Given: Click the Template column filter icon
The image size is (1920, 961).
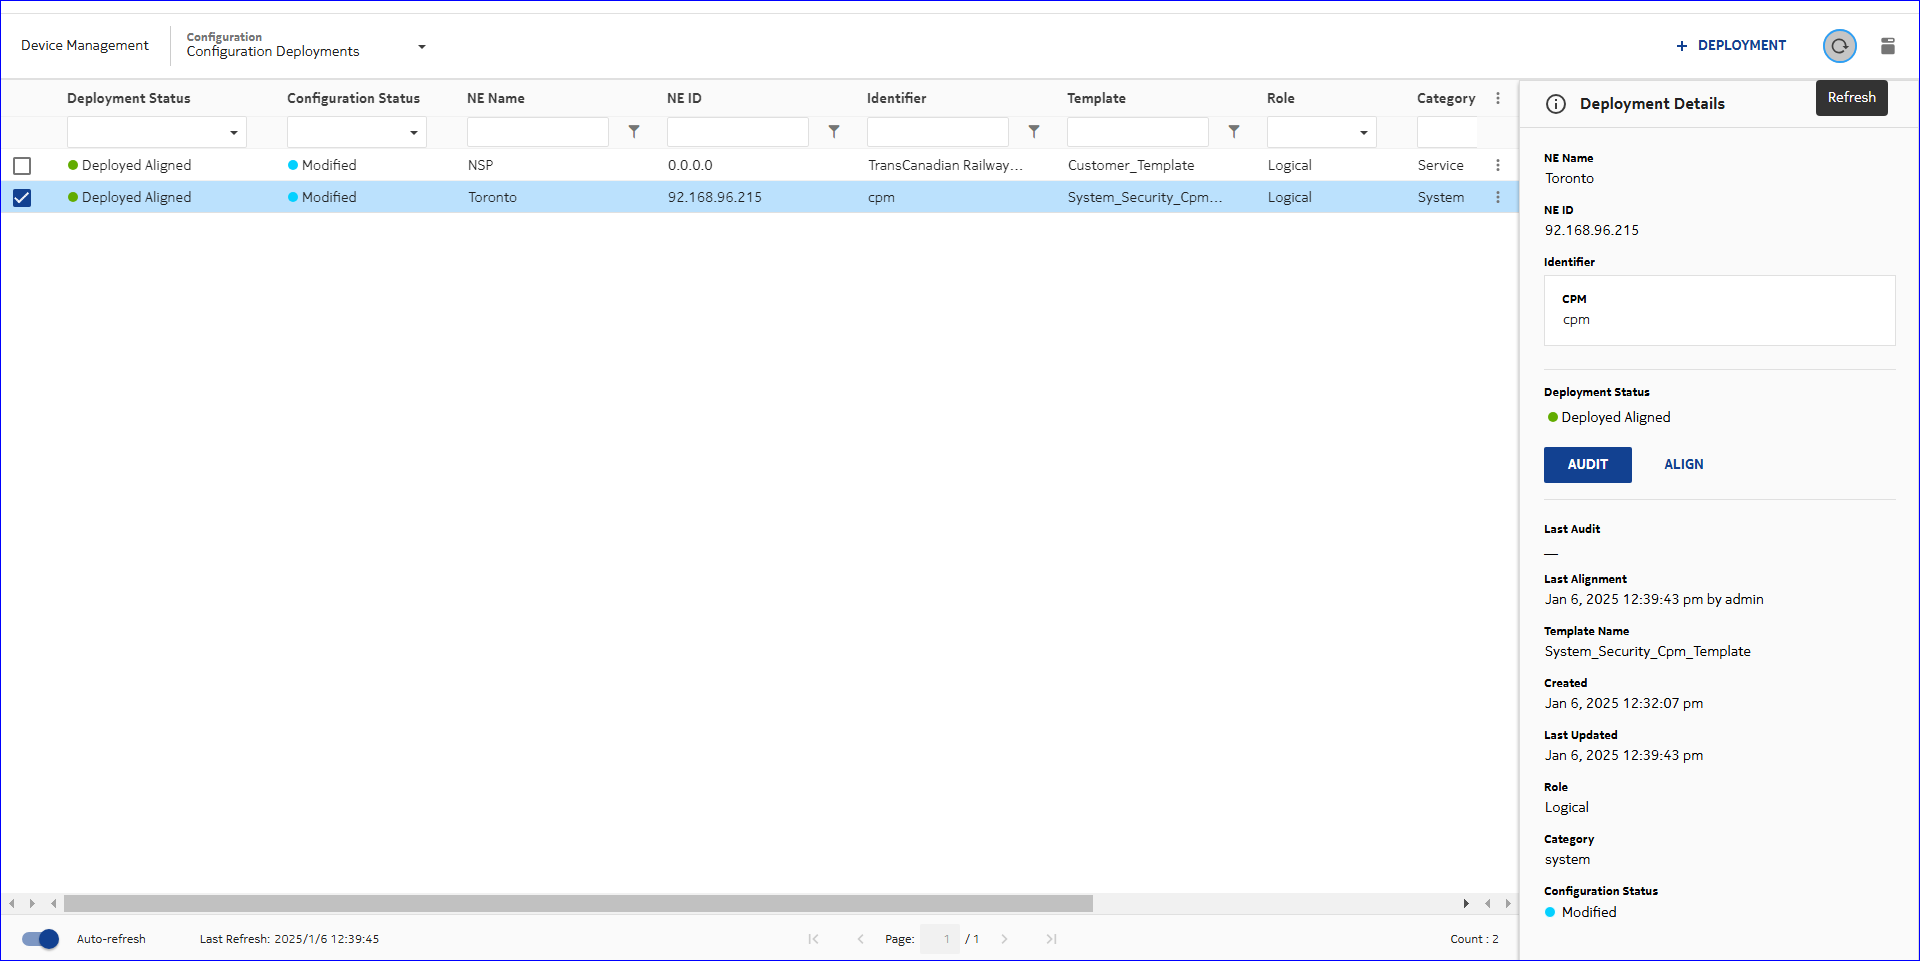Looking at the screenshot, I should [1234, 132].
